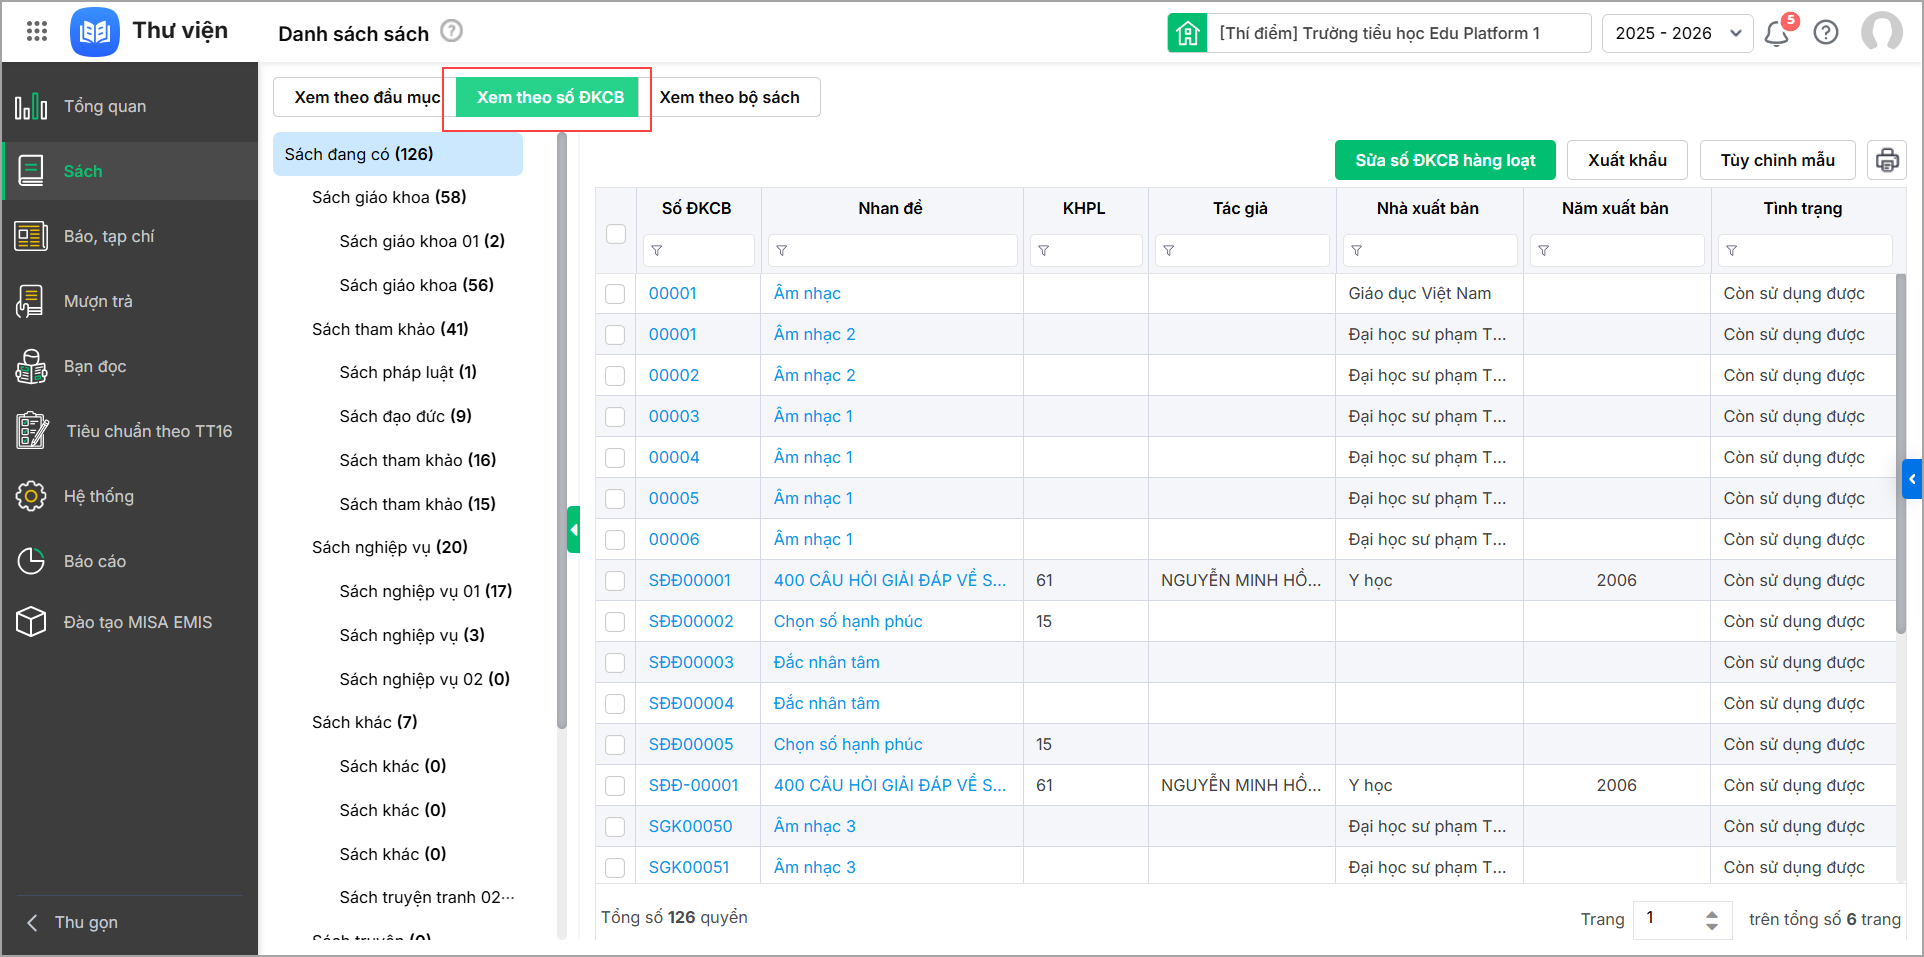
Task: Select Sách đang có (126) root node
Action: tap(397, 154)
